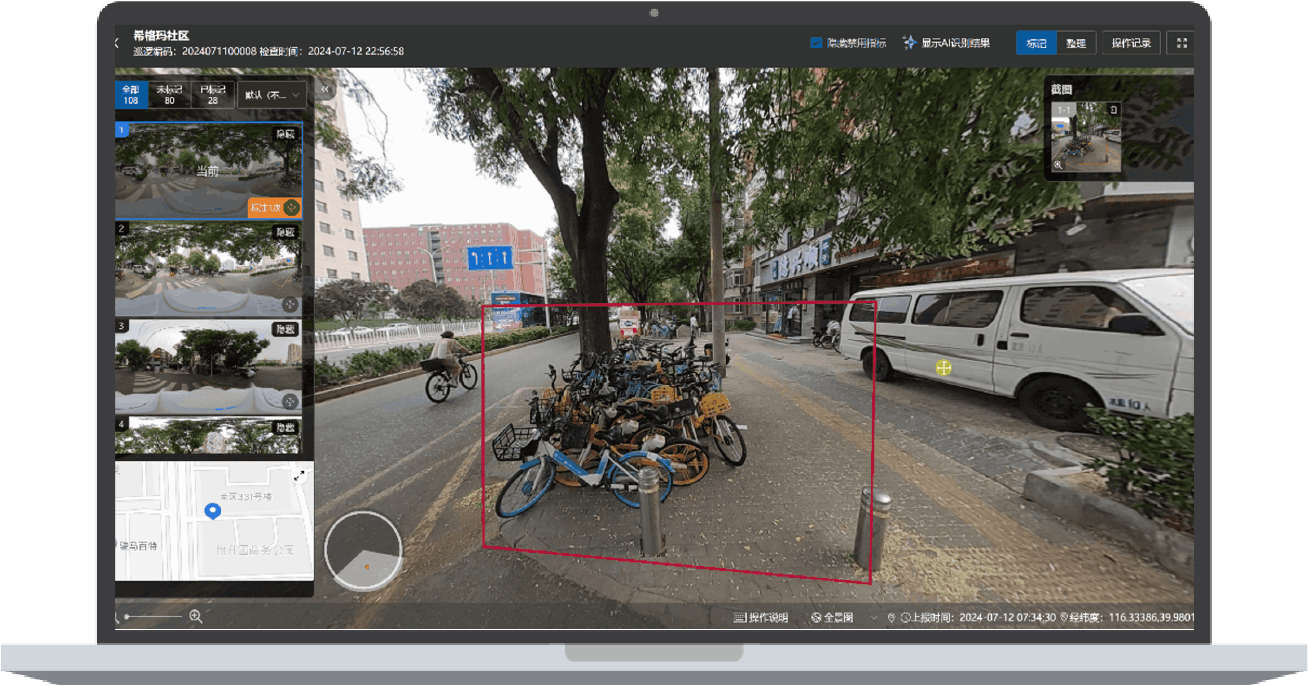
Task: Hide panorama 2 using its top-right label
Action: tap(286, 232)
